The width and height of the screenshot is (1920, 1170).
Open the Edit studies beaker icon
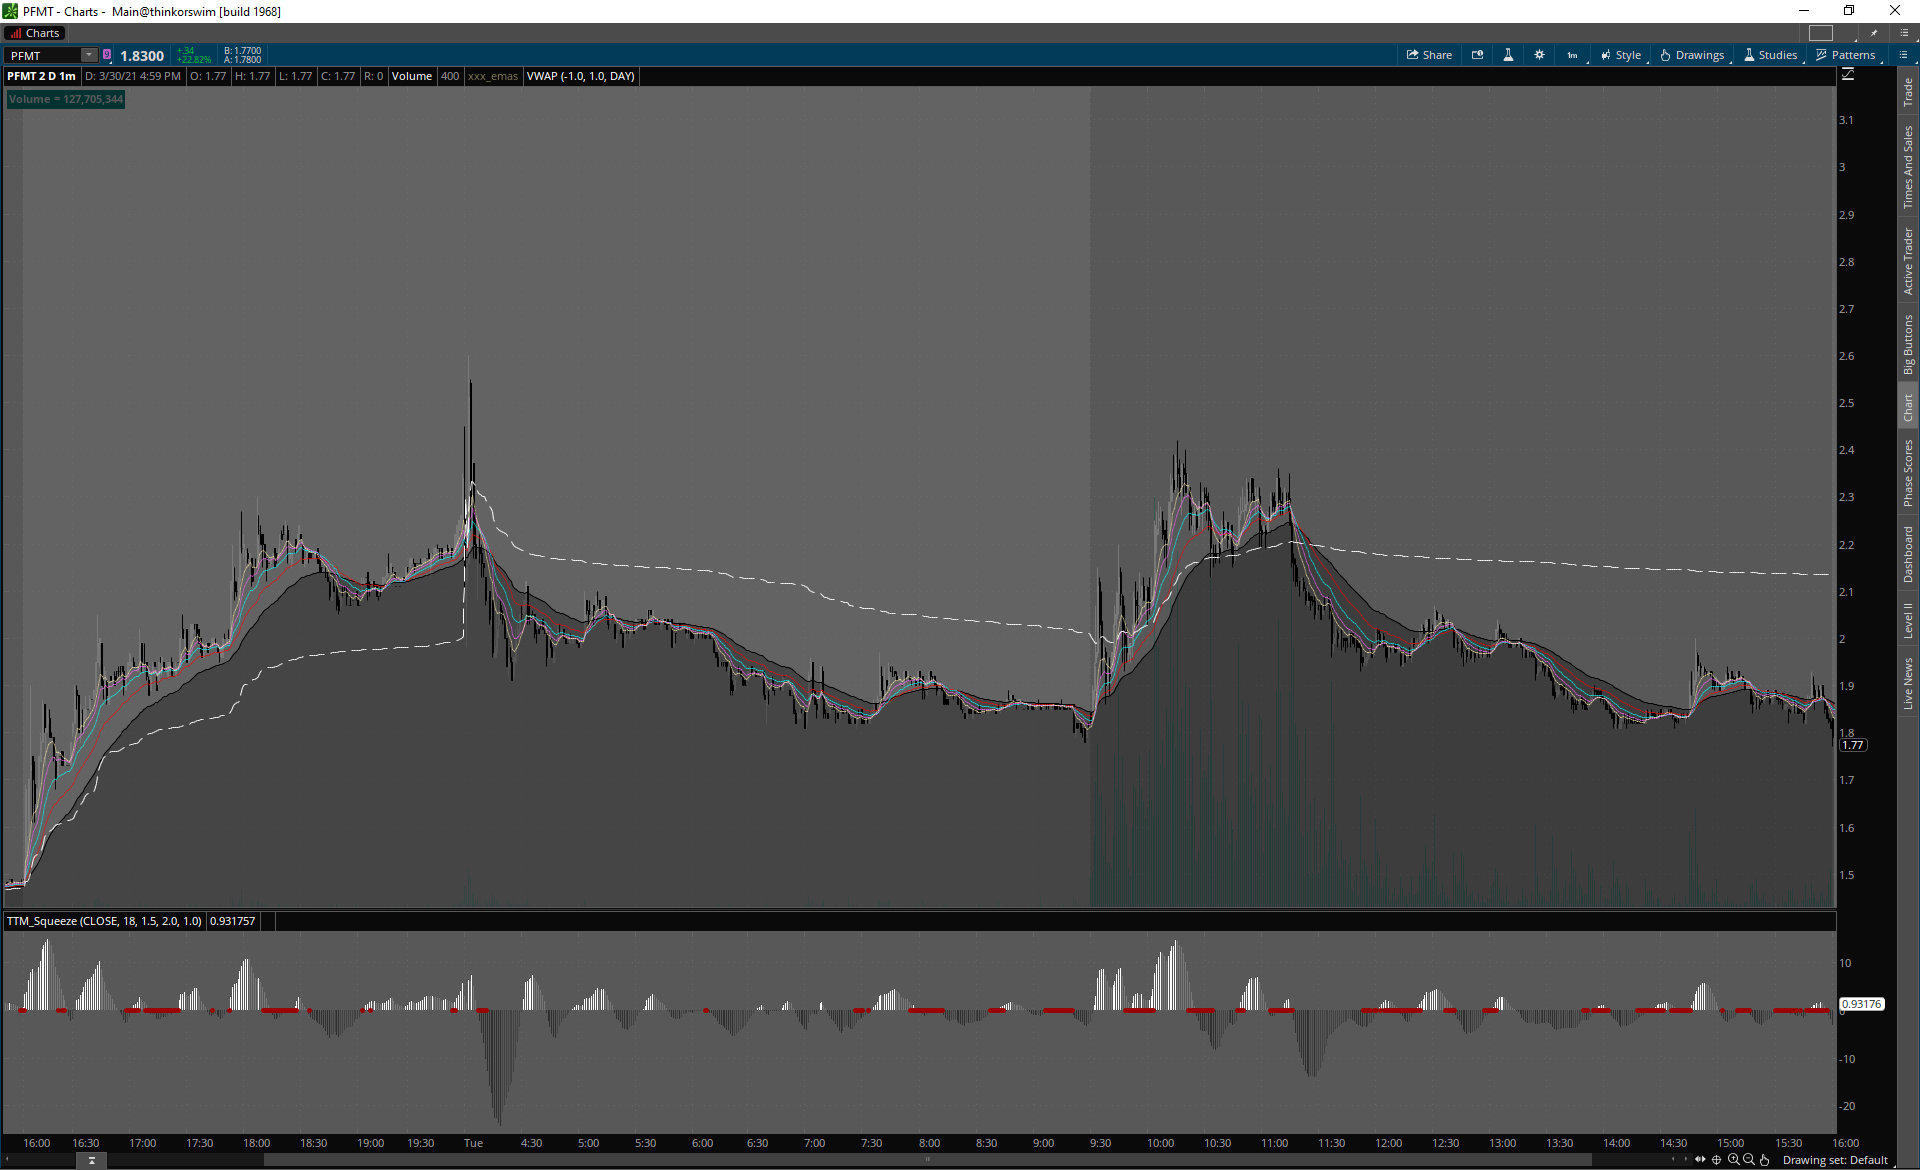1508,55
